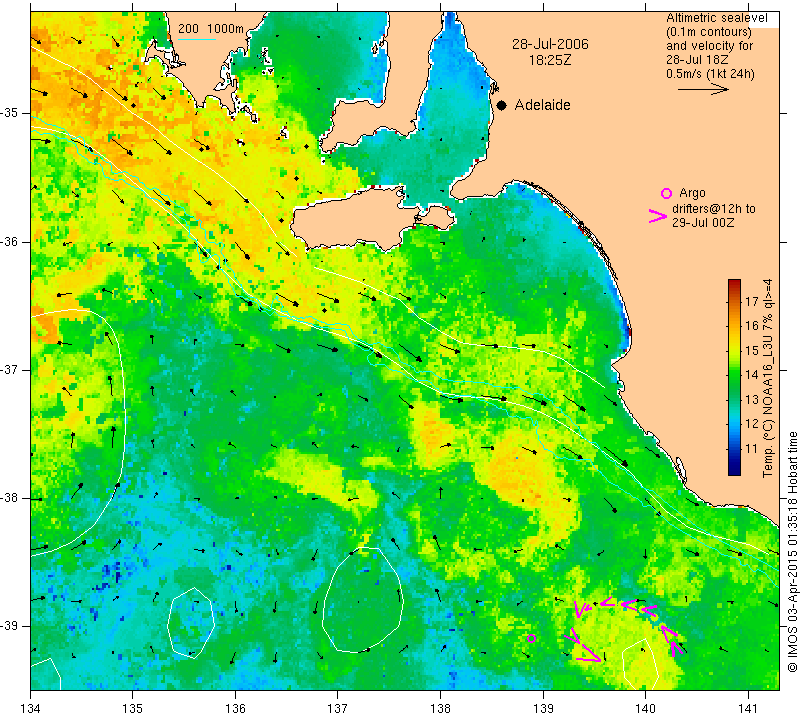
Task: Click the magenta Argo circle legend symbol
Action: (x=666, y=193)
